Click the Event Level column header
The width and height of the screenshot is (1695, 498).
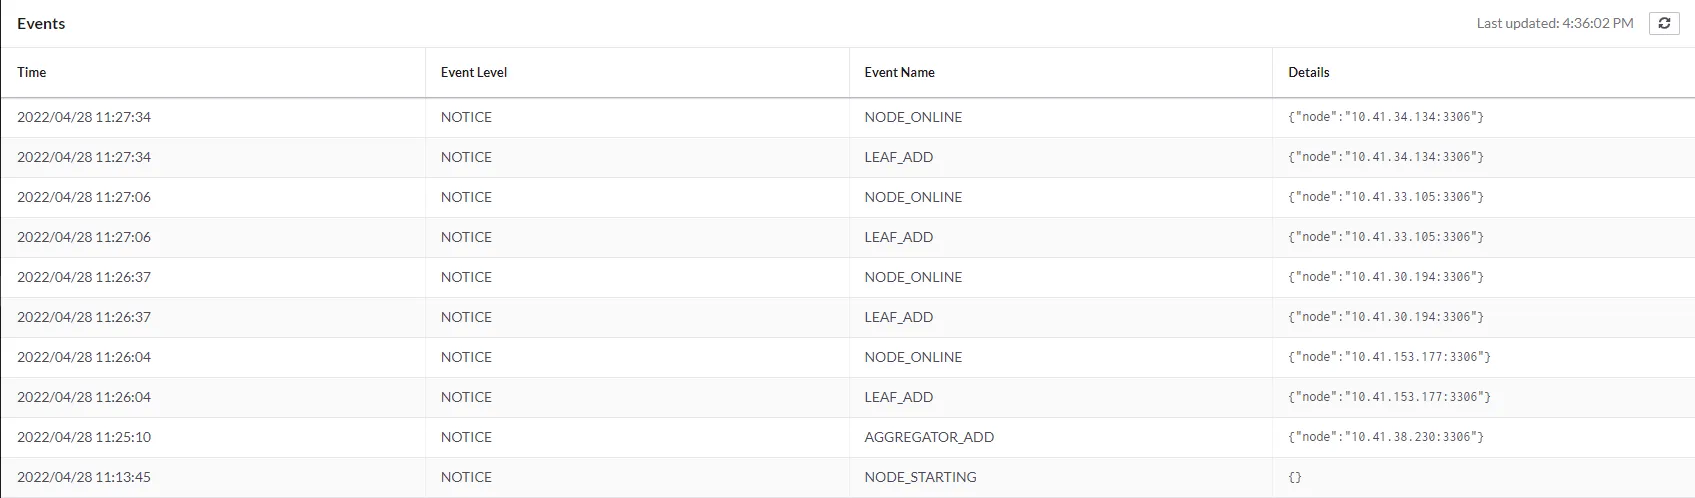coord(474,72)
